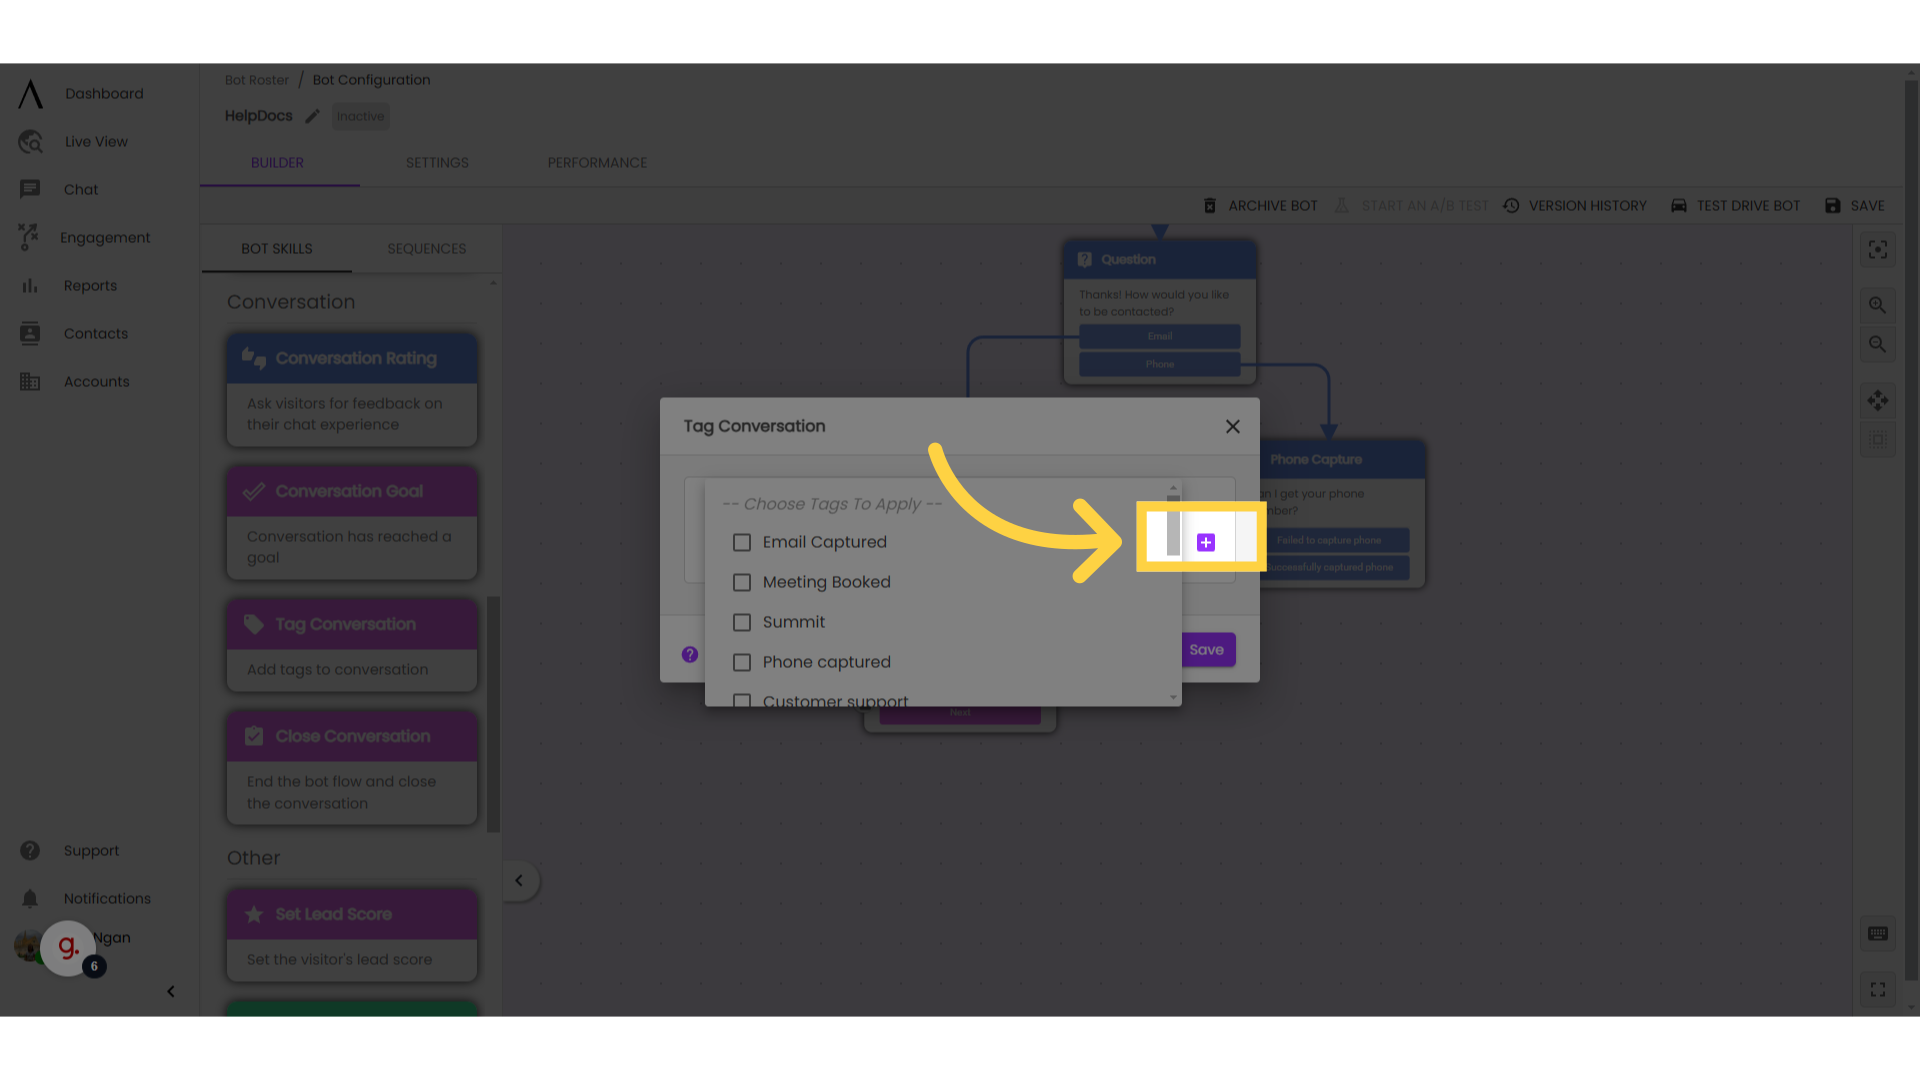Click the Conversation Rating icon

coord(255,357)
